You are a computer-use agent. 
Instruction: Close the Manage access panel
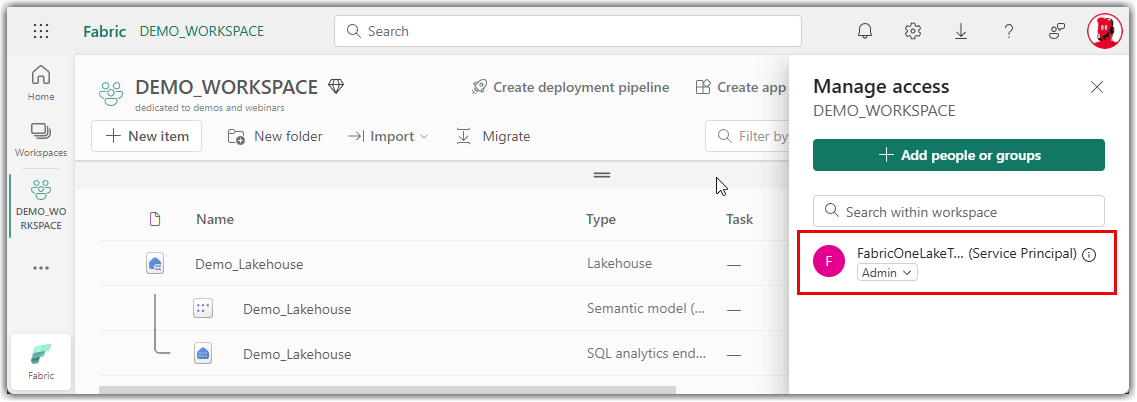click(1097, 87)
